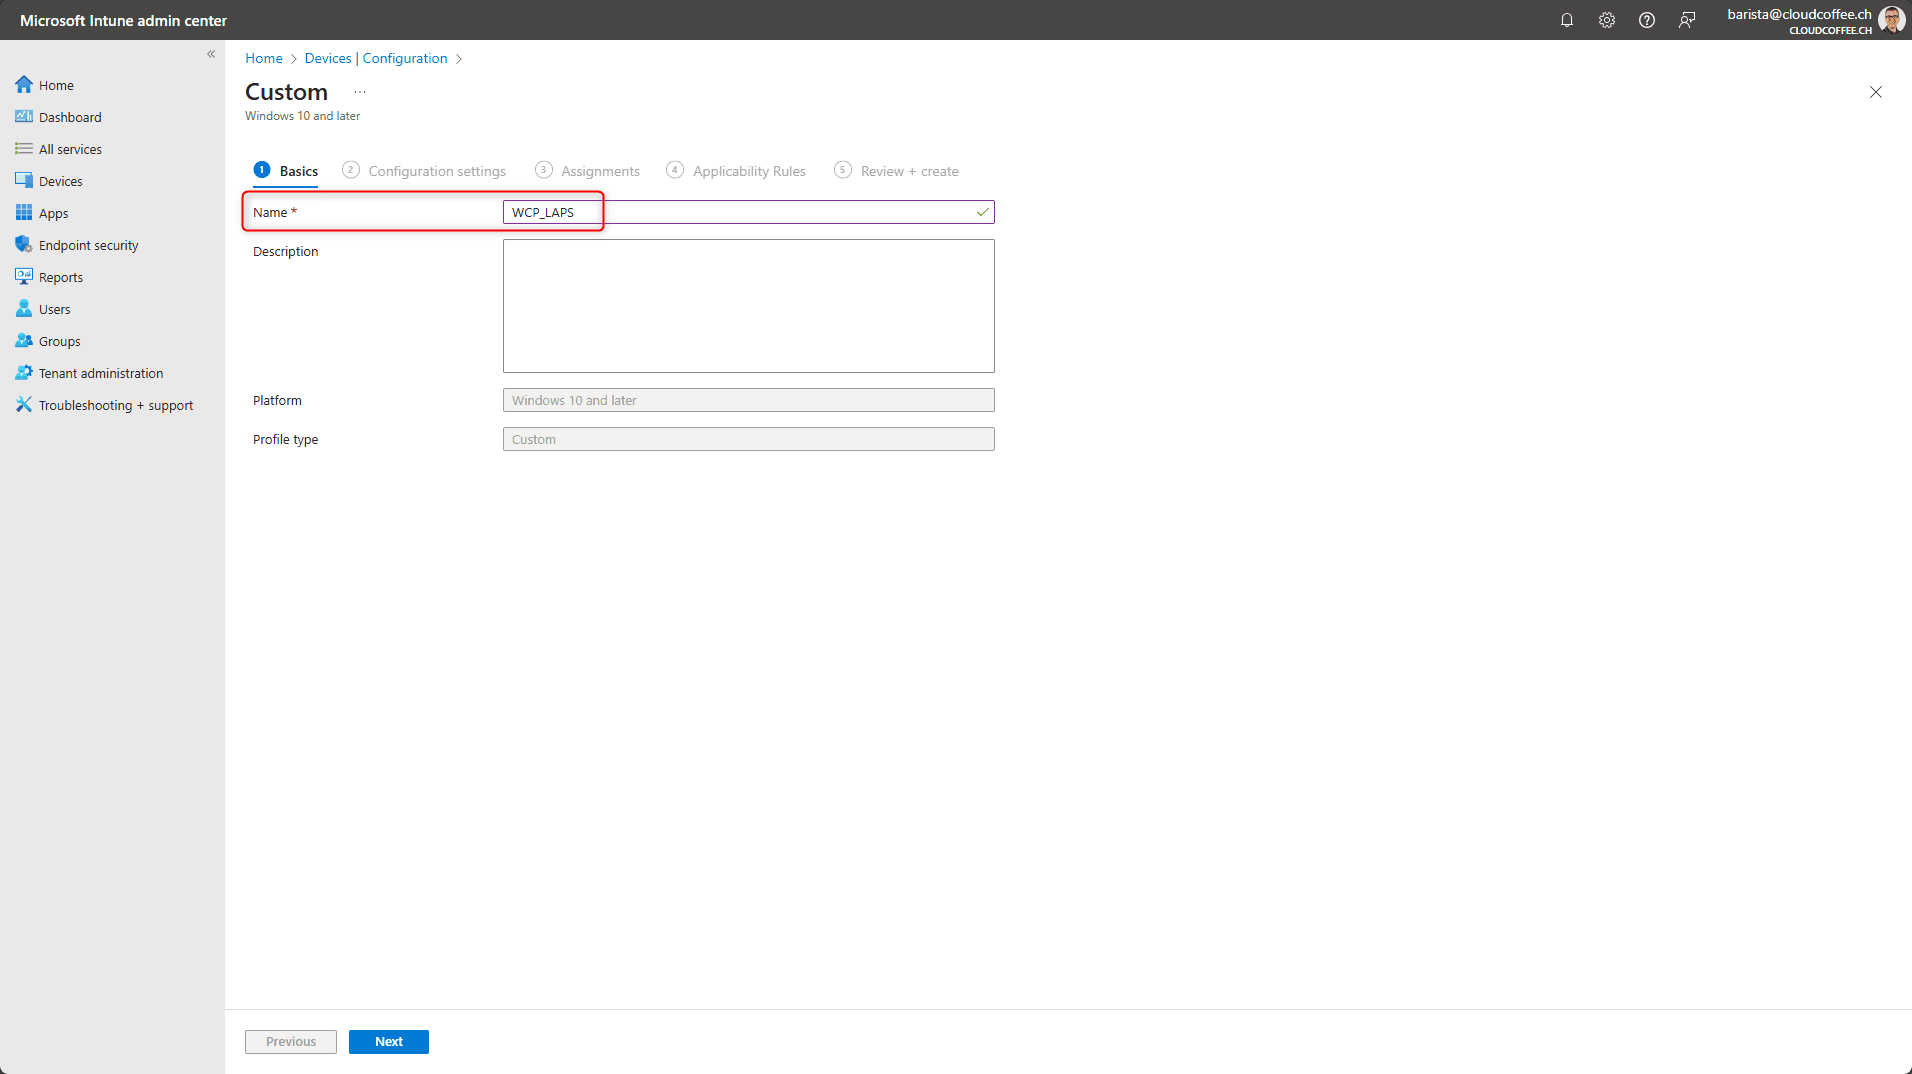Select Devices in the navigation pane
1912x1074 pixels.
pos(61,180)
